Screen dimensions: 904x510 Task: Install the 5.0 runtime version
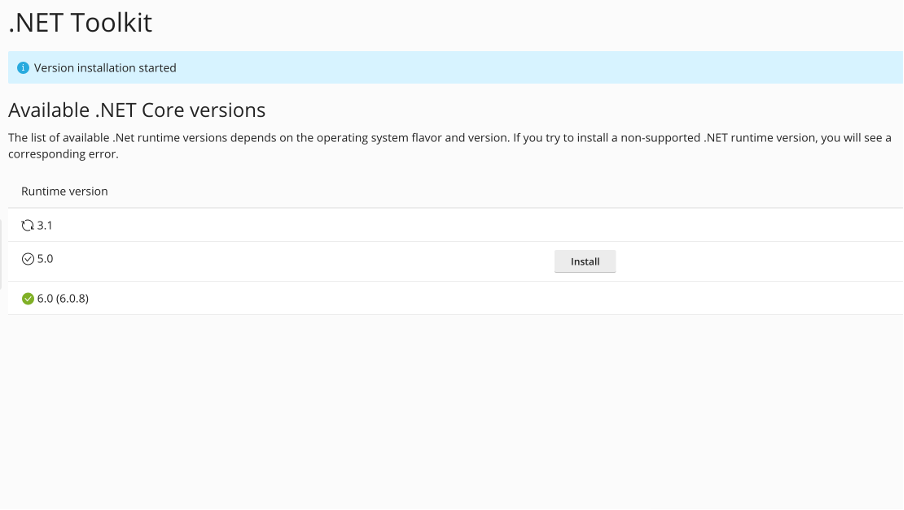(585, 262)
